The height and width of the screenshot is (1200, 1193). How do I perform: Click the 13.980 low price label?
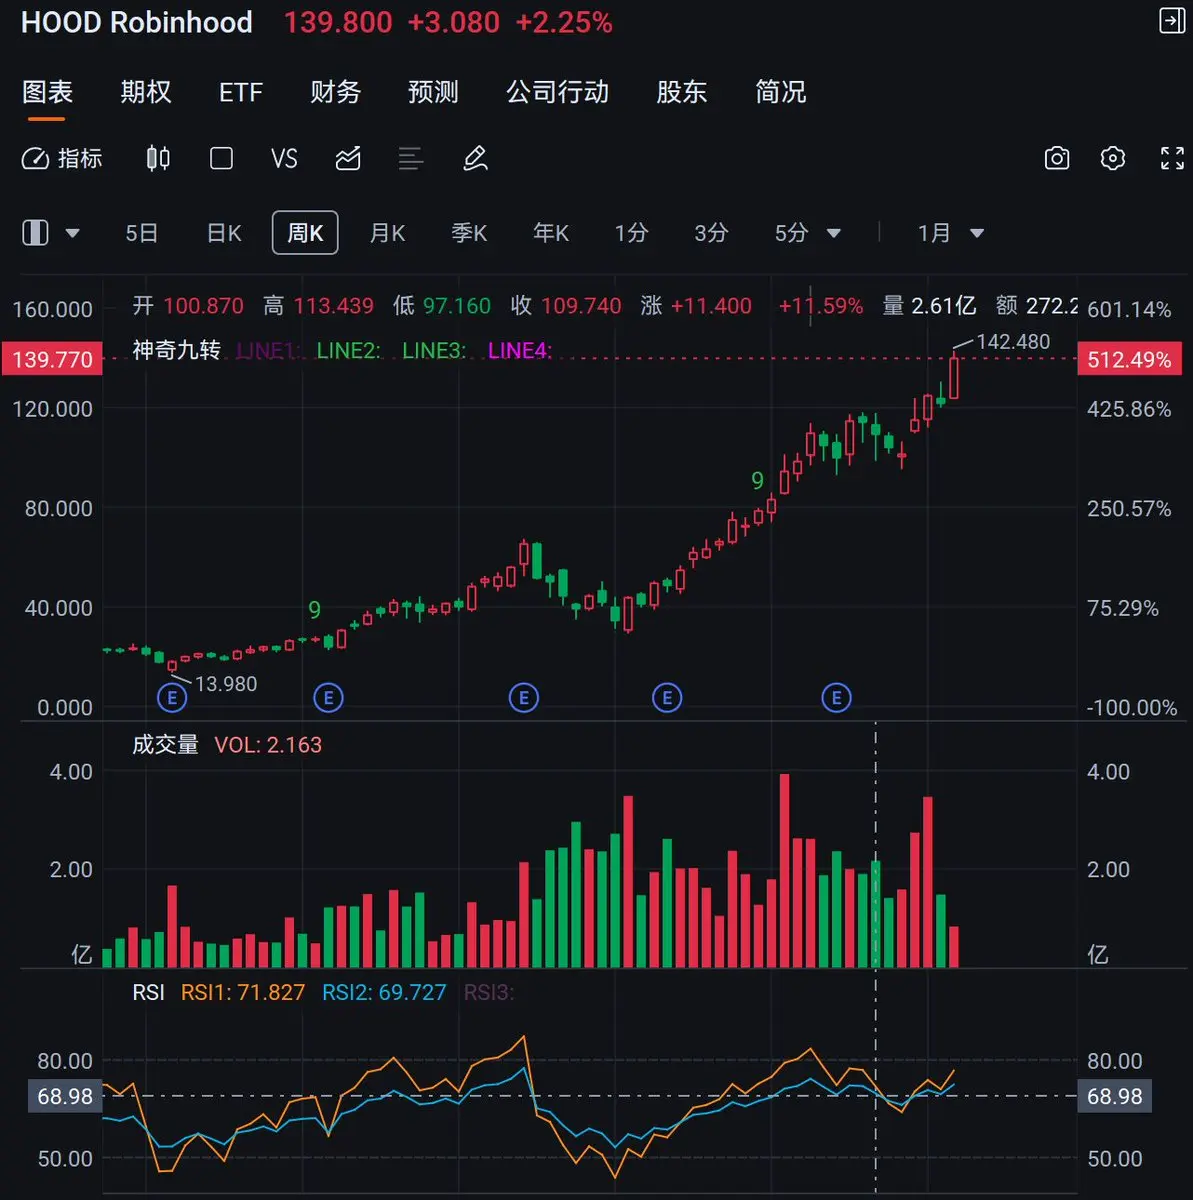click(x=226, y=684)
